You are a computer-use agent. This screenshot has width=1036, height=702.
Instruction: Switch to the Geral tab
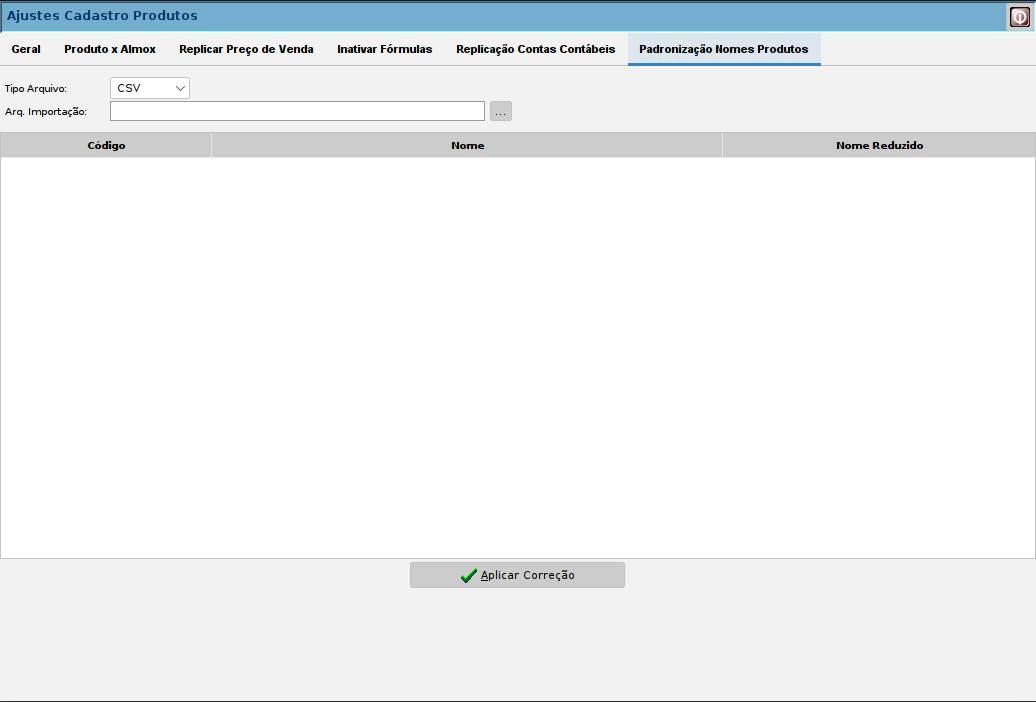[x=26, y=49]
